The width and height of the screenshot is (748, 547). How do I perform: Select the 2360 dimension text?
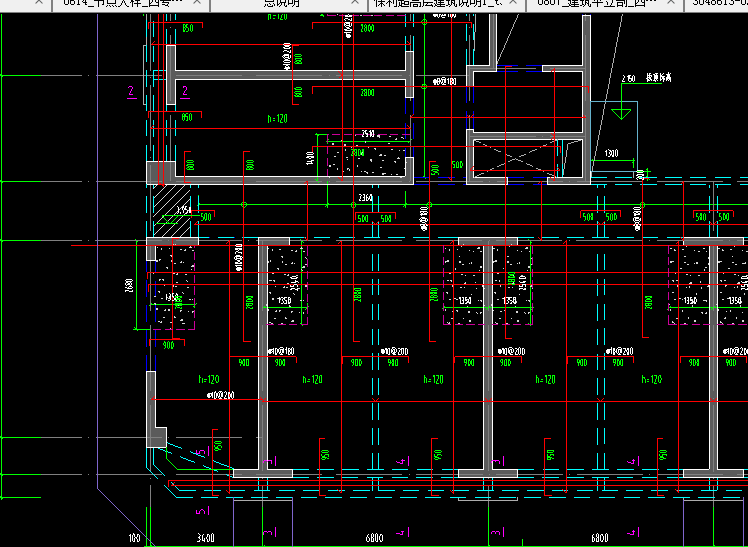(x=365, y=198)
